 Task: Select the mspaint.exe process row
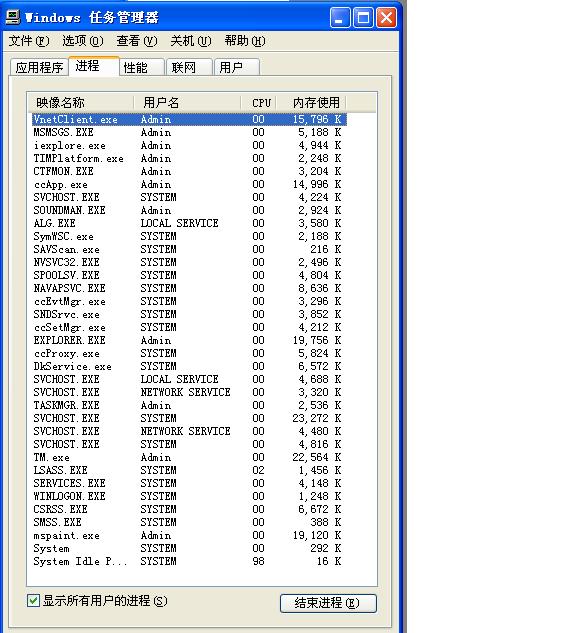click(189, 535)
